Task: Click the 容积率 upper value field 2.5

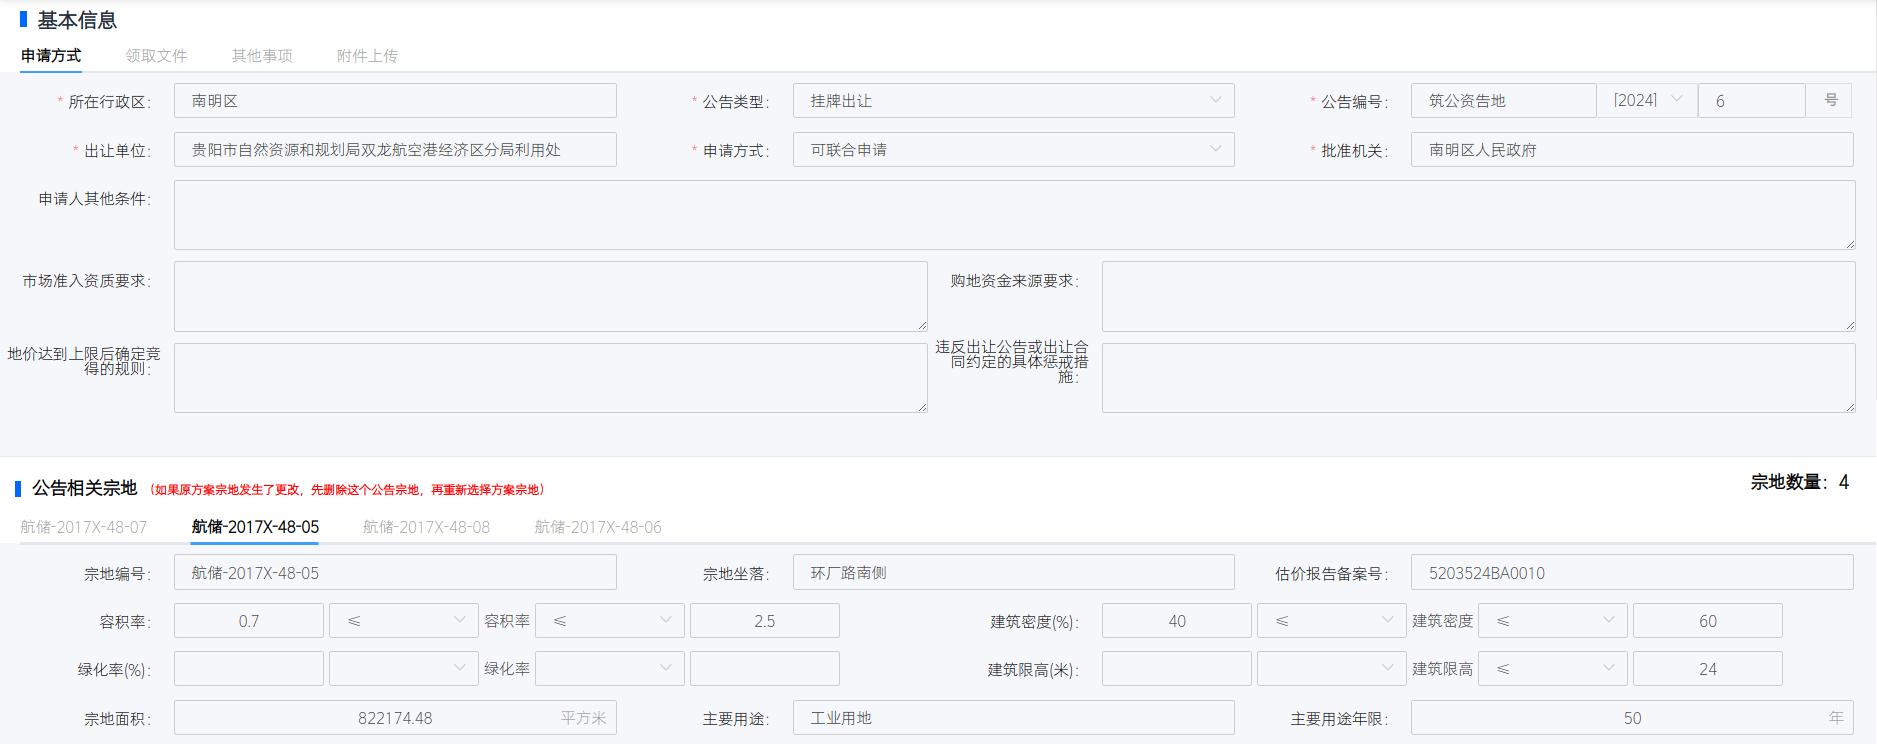Action: point(765,621)
